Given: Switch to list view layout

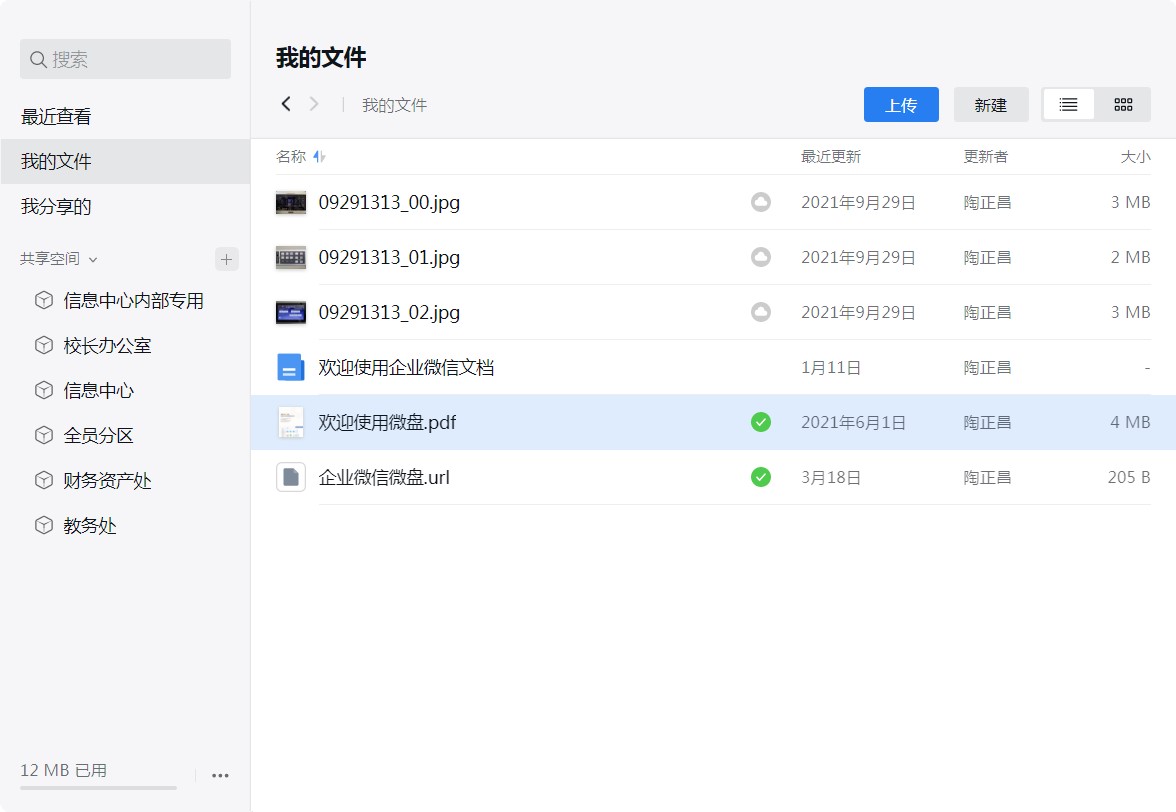Looking at the screenshot, I should pyautogui.click(x=1068, y=105).
